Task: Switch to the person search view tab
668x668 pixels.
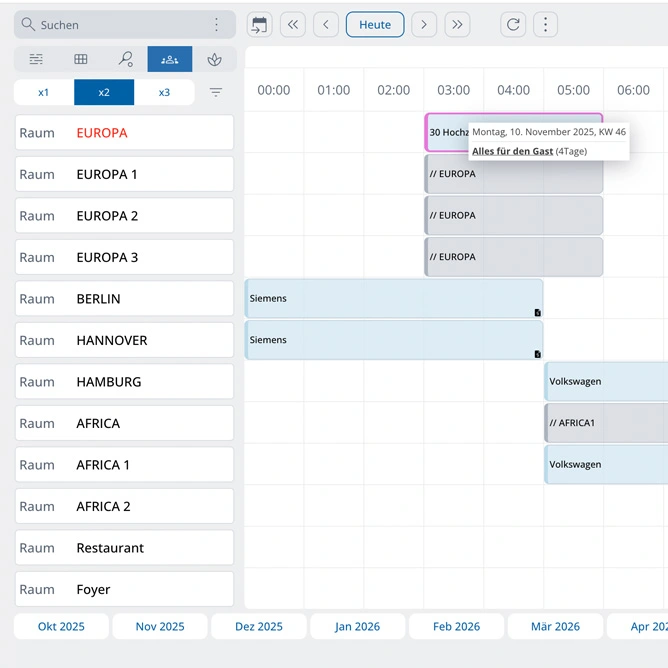Action: [126, 60]
